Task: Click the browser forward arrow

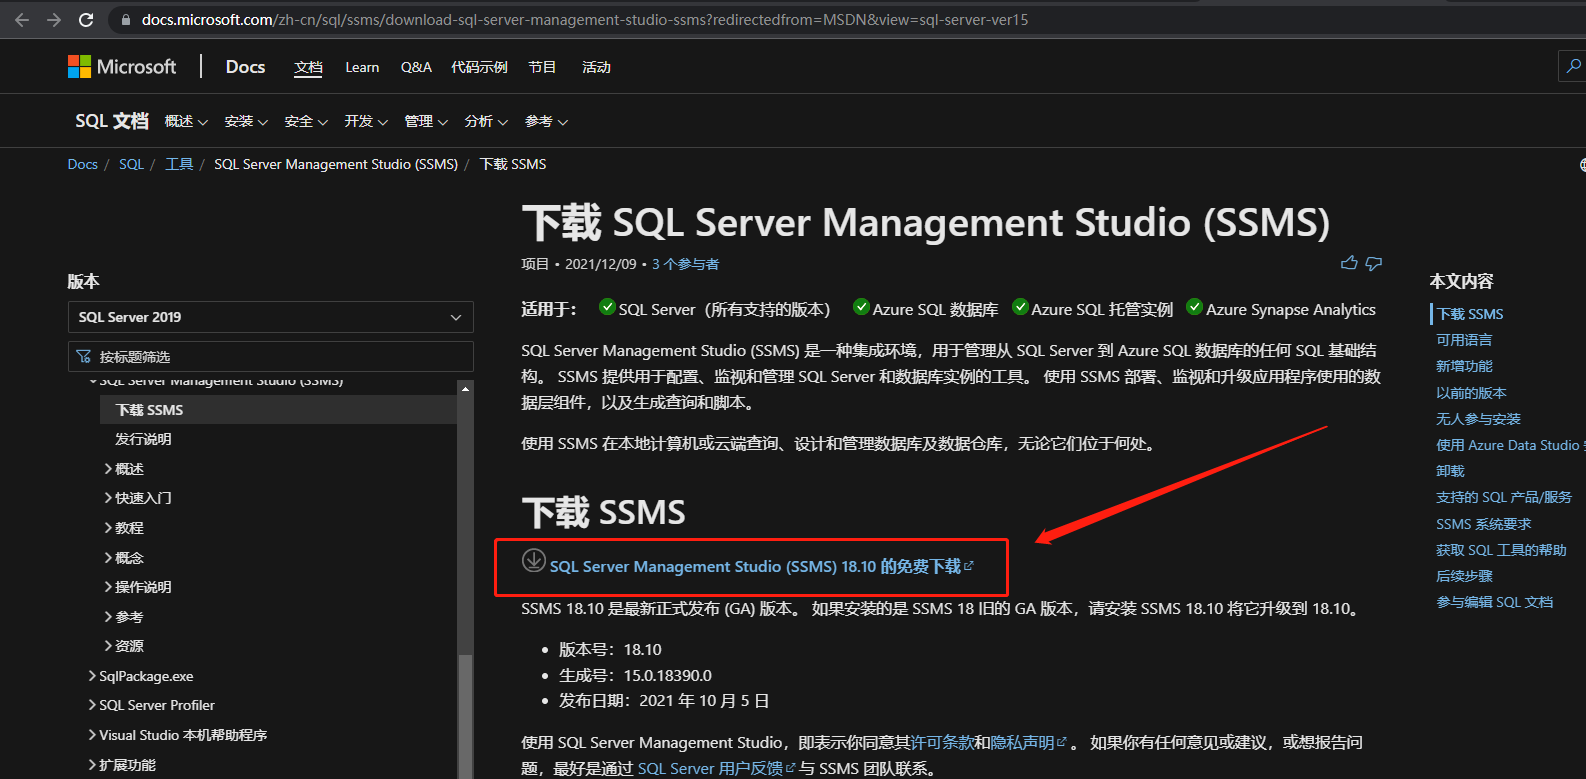Action: point(54,19)
